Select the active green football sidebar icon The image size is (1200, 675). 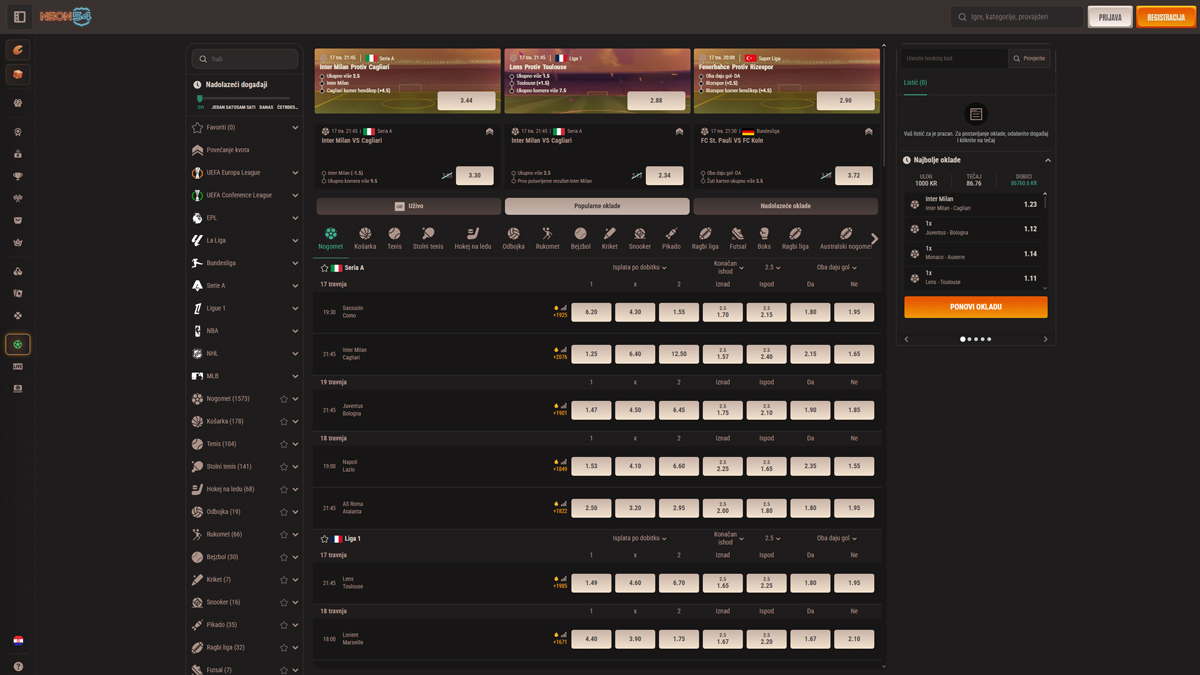[x=18, y=344]
